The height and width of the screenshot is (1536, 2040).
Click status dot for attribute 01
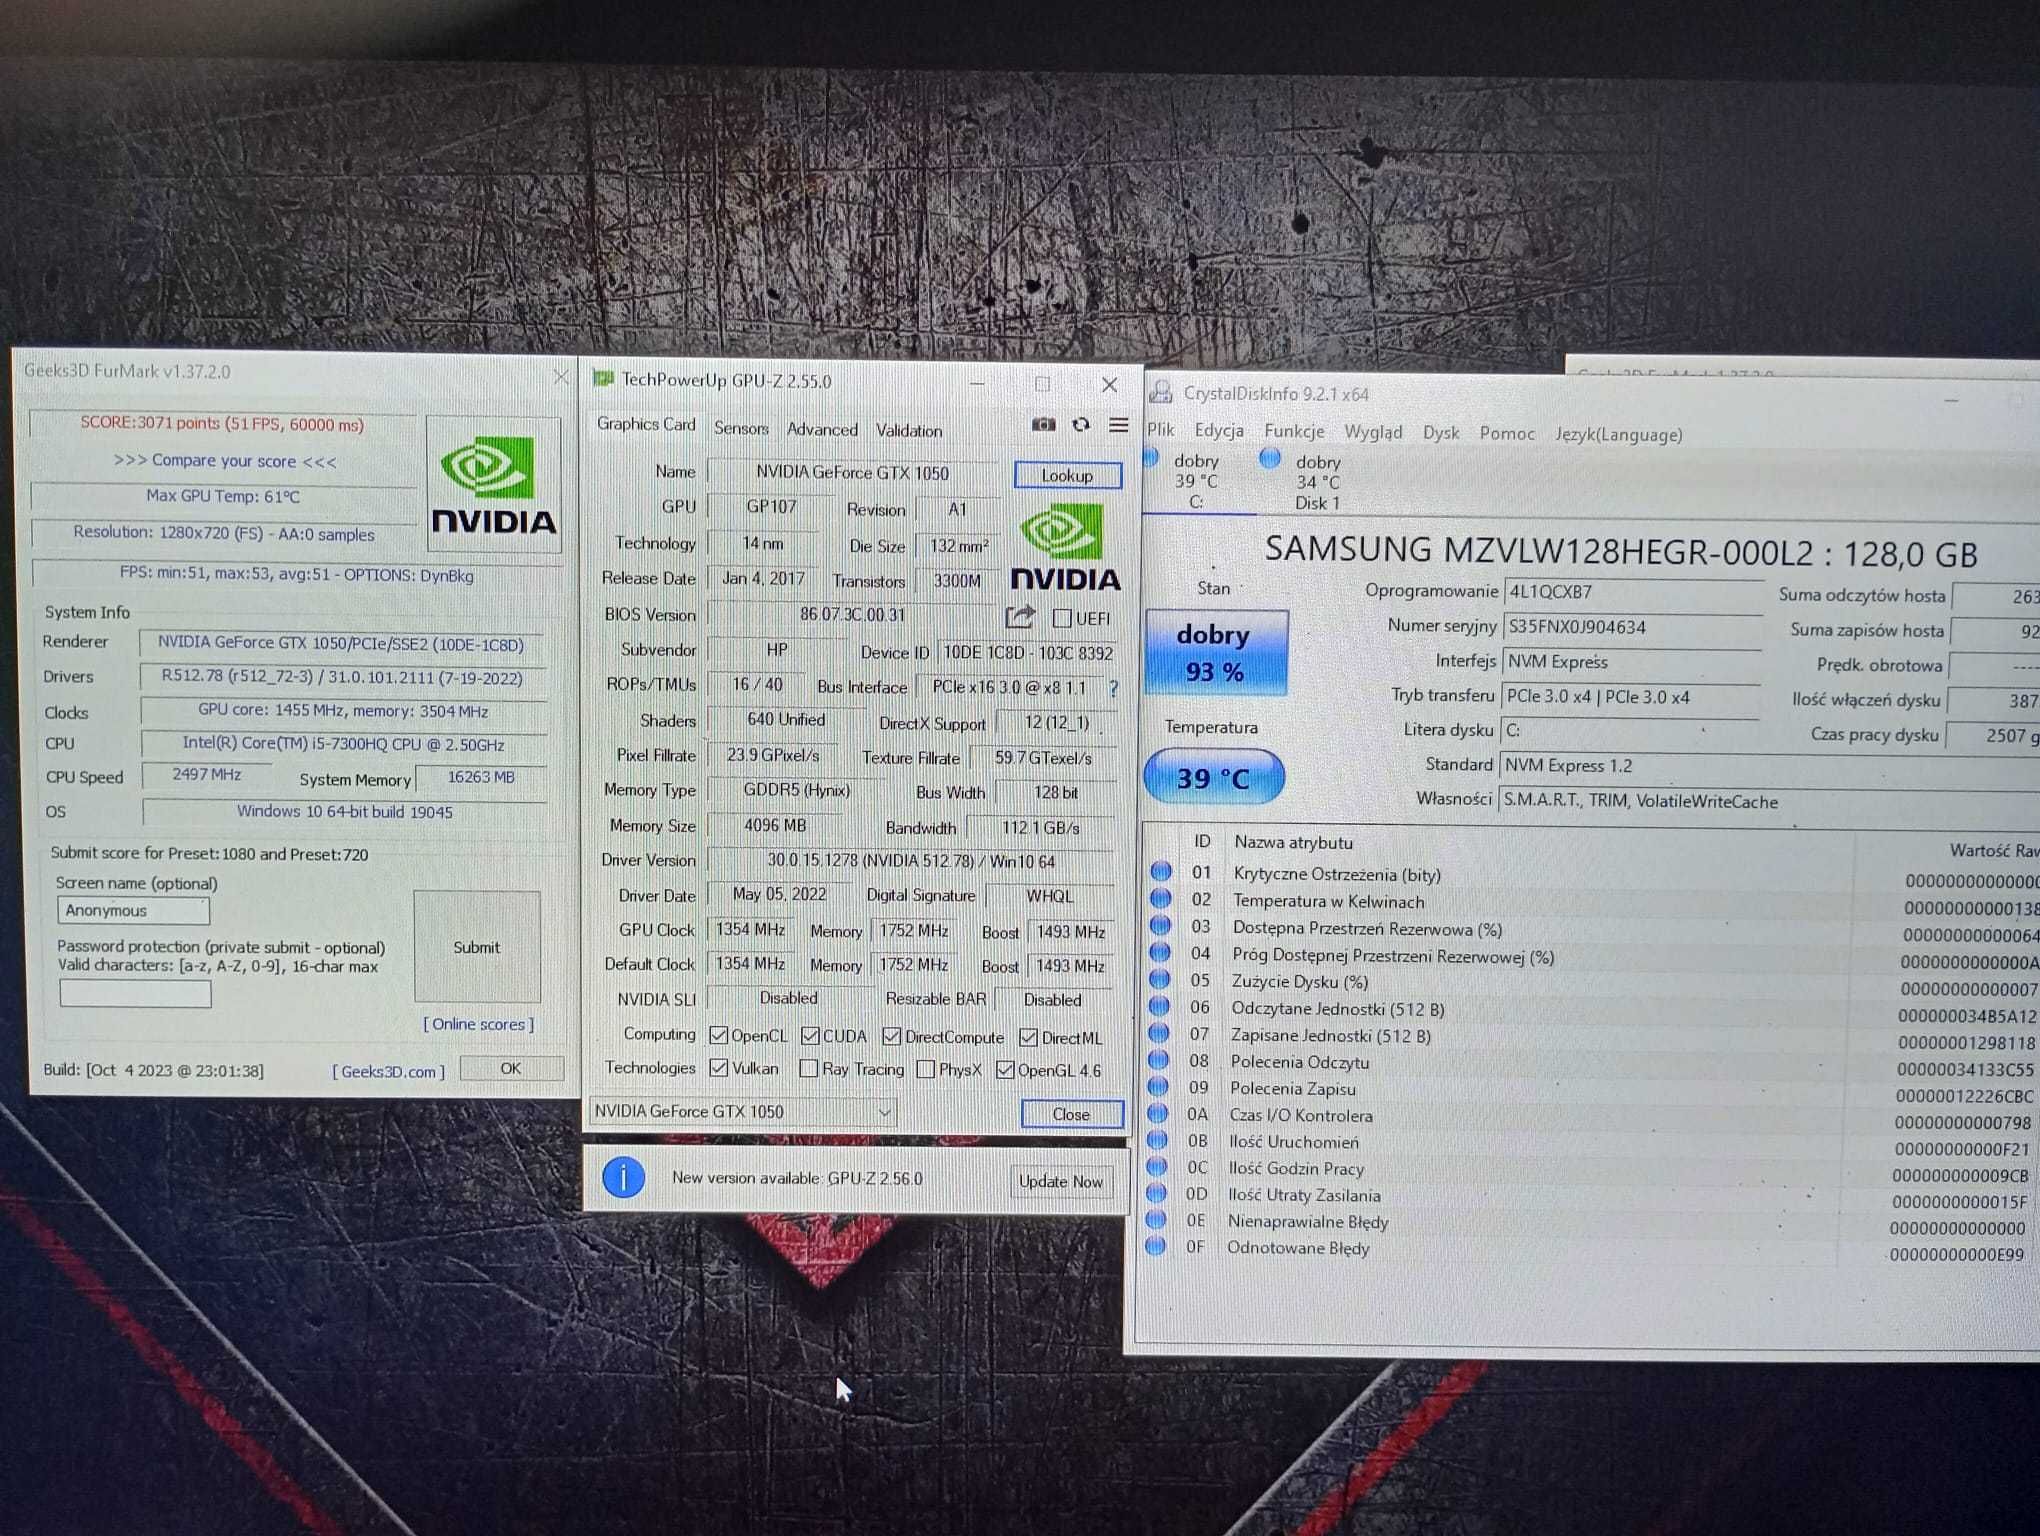pos(1161,872)
